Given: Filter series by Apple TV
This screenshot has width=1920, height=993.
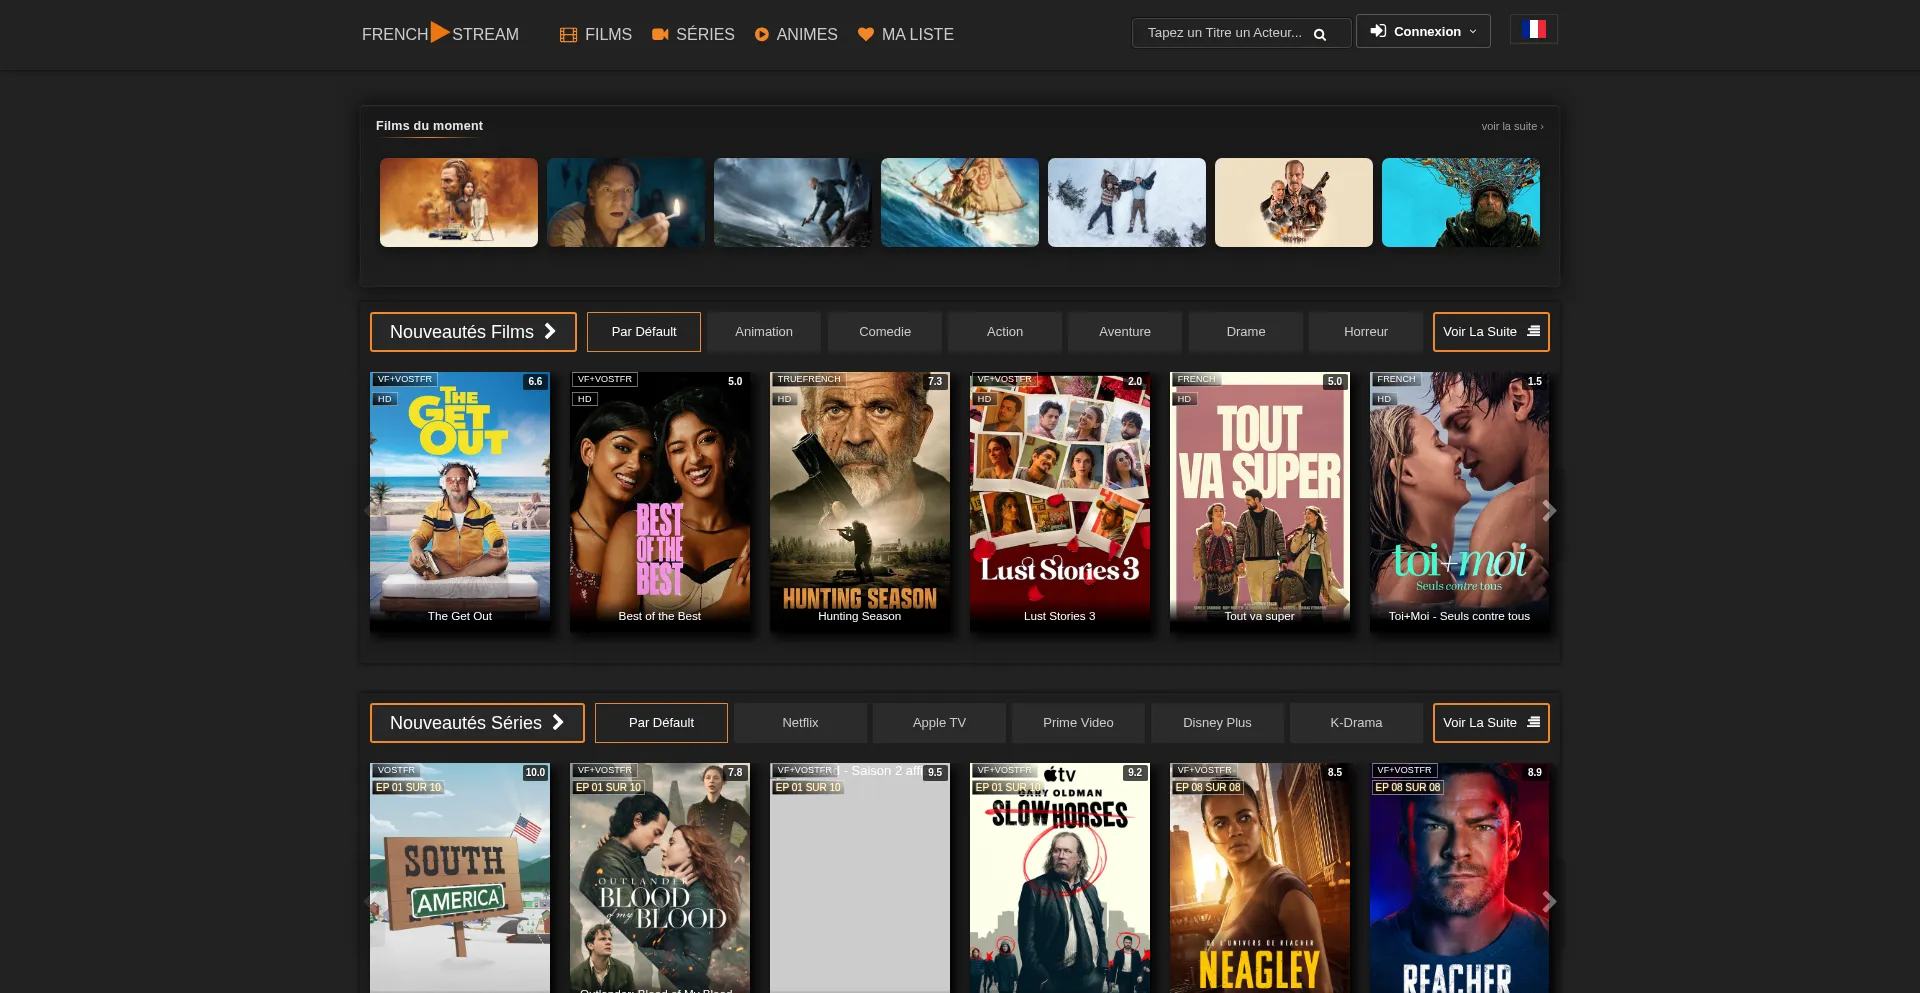Looking at the screenshot, I should tap(939, 723).
